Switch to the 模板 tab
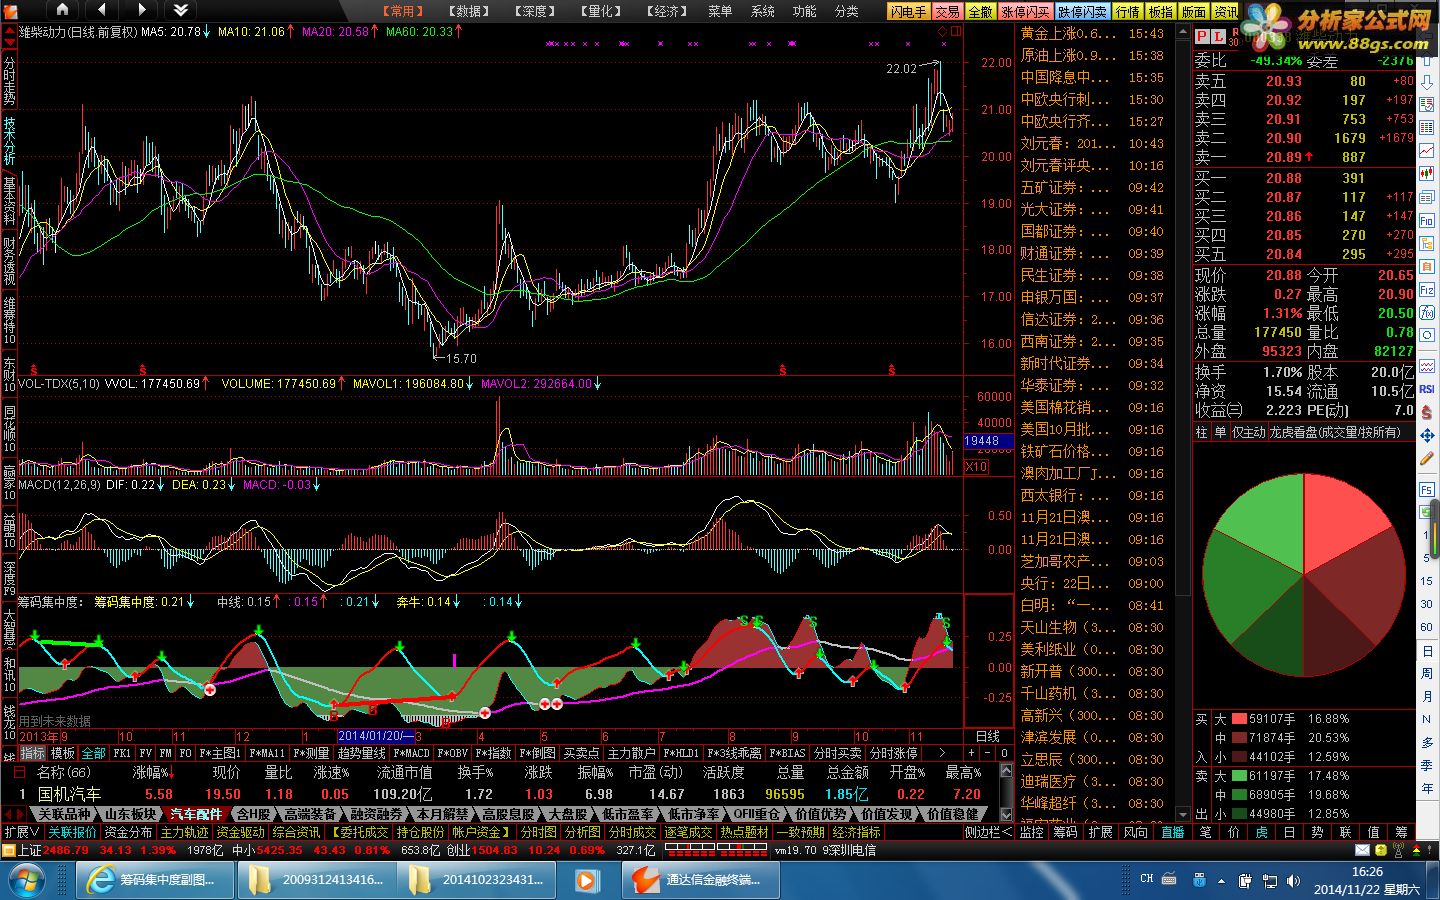Viewport: 1440px width, 900px height. click(63, 753)
